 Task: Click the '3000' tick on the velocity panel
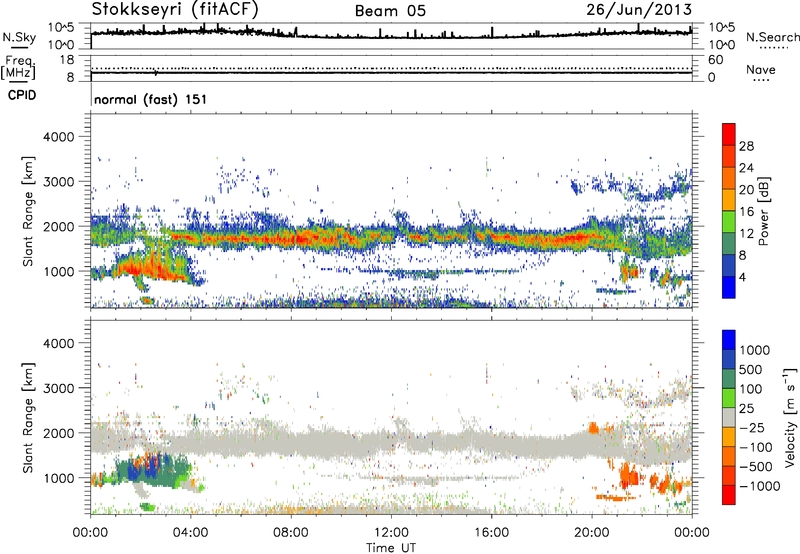pos(58,388)
